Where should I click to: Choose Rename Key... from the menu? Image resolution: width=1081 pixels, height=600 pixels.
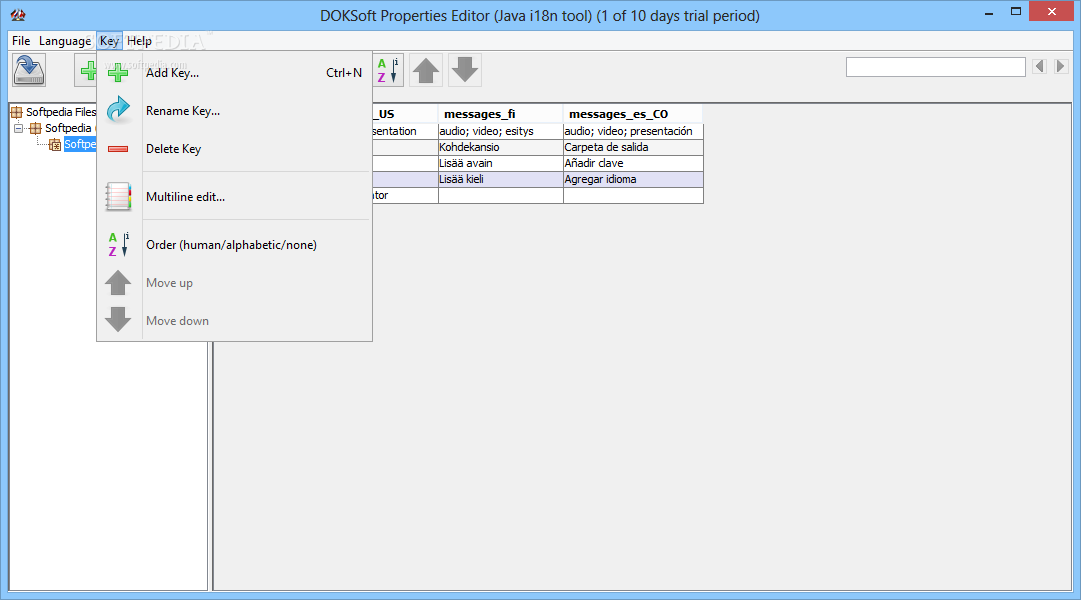(234, 110)
